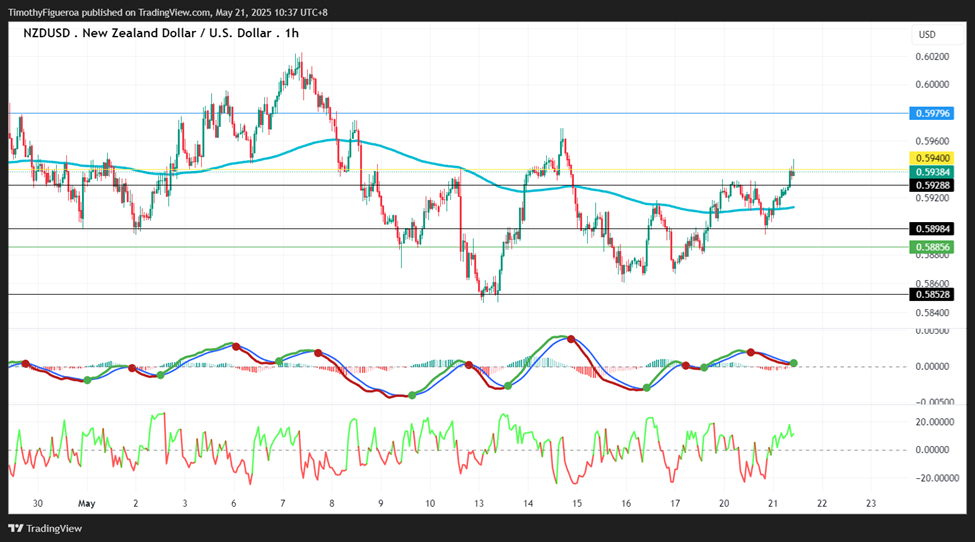Click the TradingView text at bottom
This screenshot has width=975, height=542.
(x=54, y=528)
